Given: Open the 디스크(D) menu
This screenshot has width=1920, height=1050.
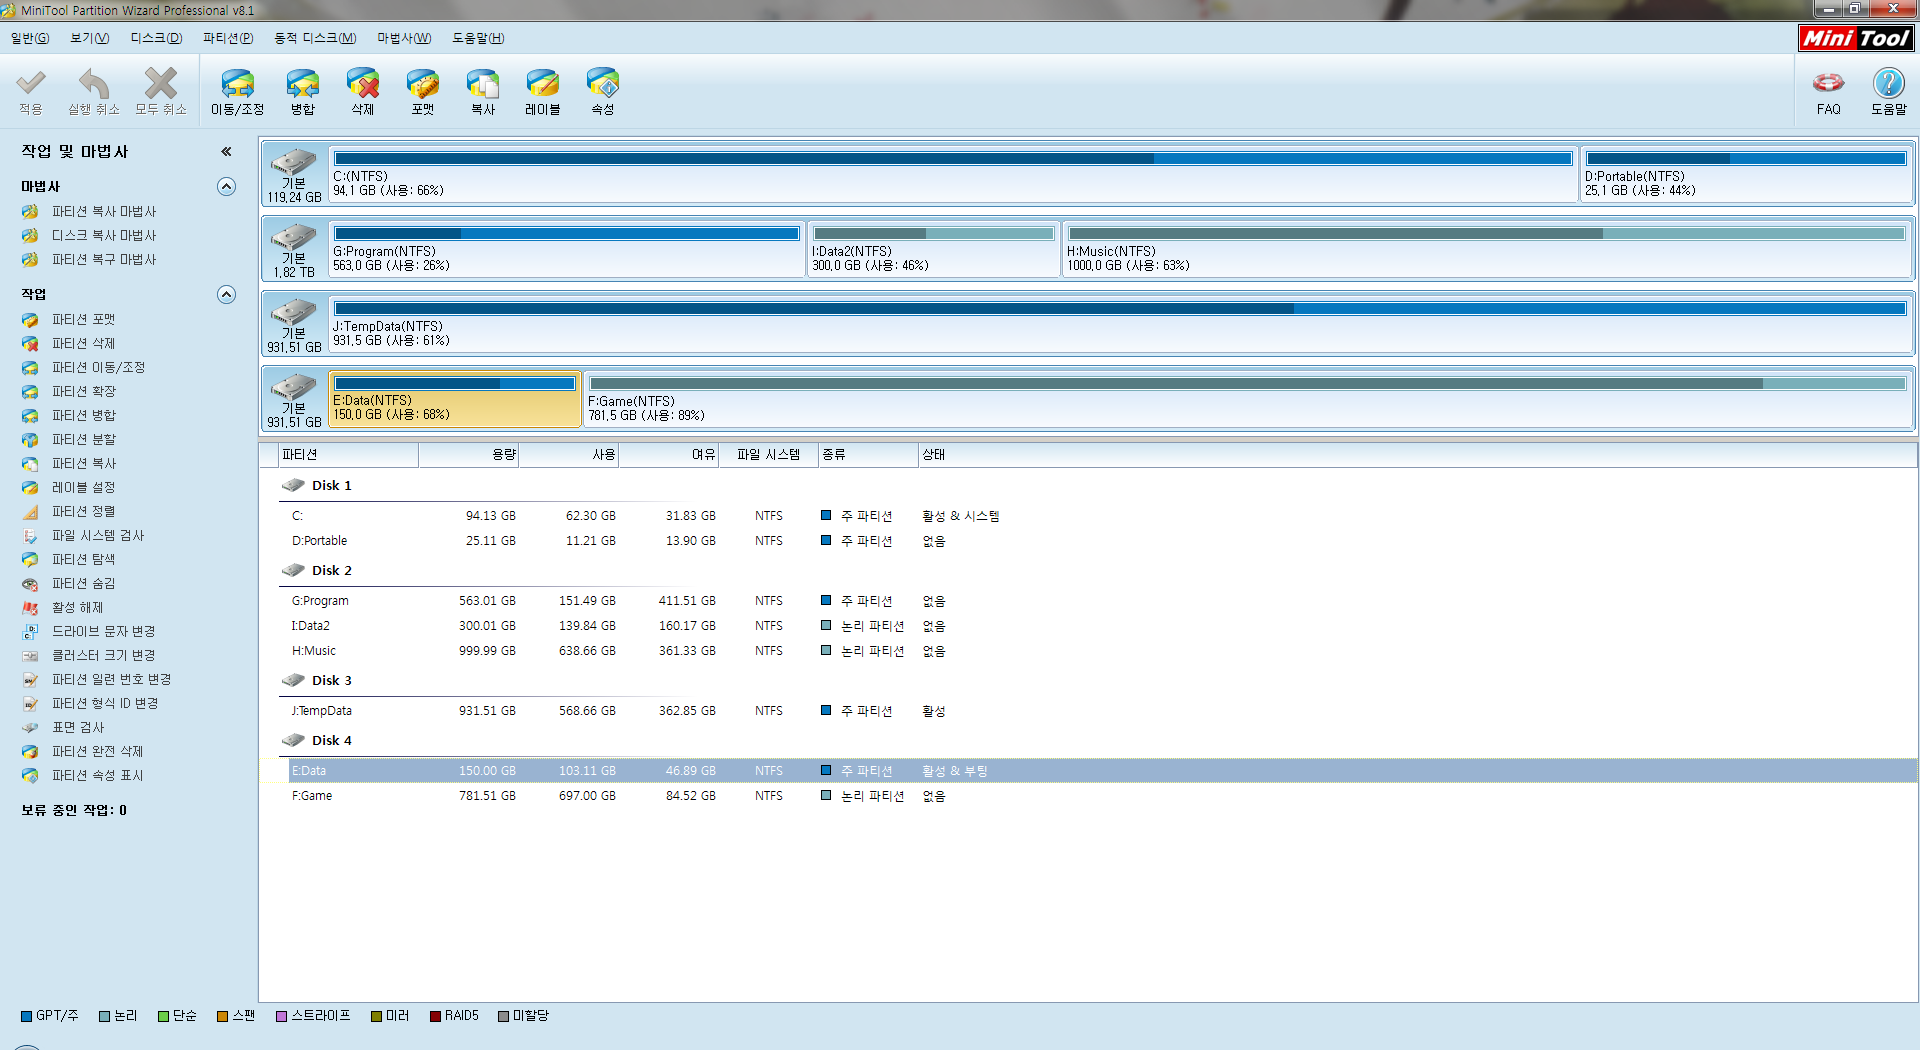Looking at the screenshot, I should pyautogui.click(x=156, y=38).
